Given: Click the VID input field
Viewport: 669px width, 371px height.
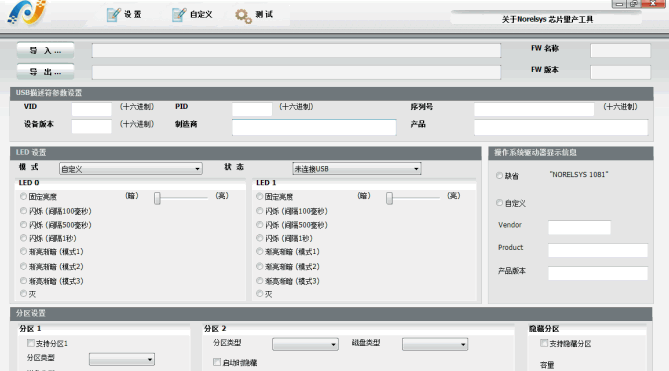Looking at the screenshot, I should coord(91,109).
